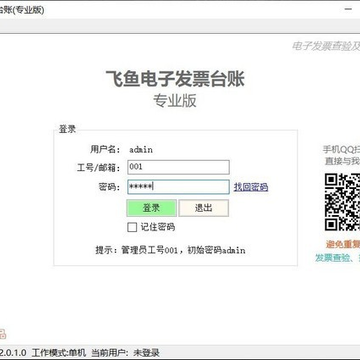This screenshot has height=360, width=360.
Task: Click the minimize window button
Action: point(348,10)
